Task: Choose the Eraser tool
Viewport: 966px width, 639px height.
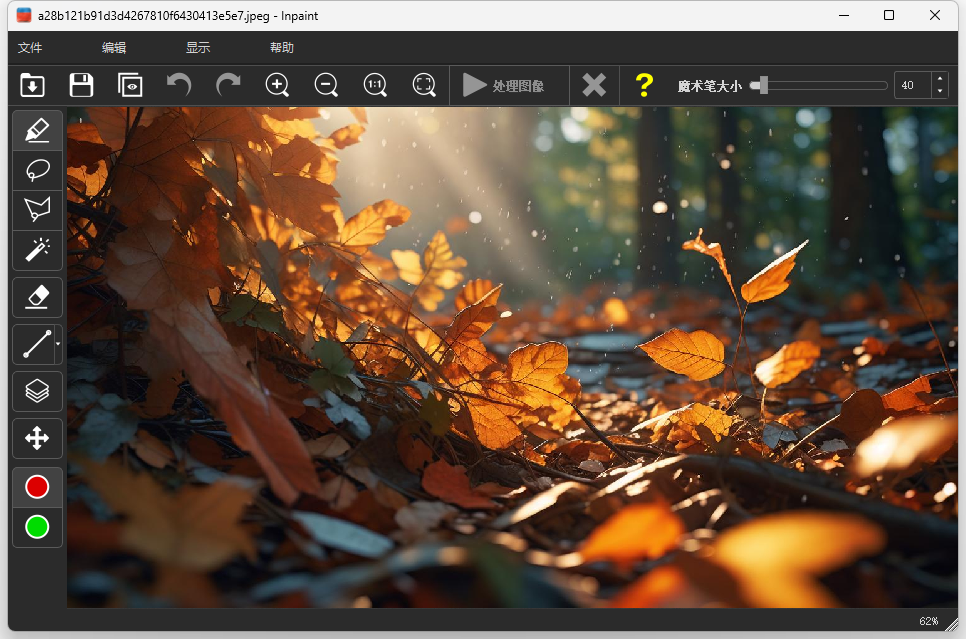Action: (x=37, y=297)
